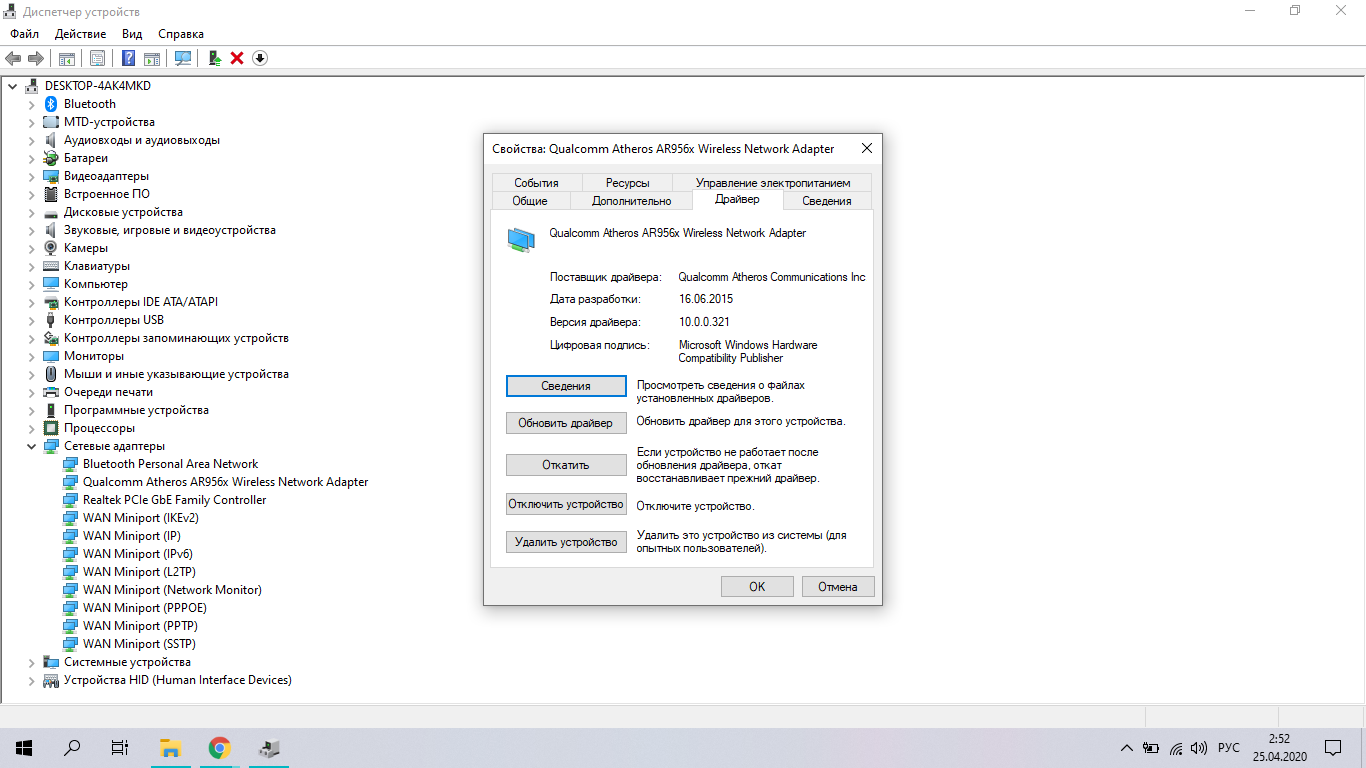Click show/hide console tree toolbar icon
Screen dimensions: 1366x768
[67, 58]
